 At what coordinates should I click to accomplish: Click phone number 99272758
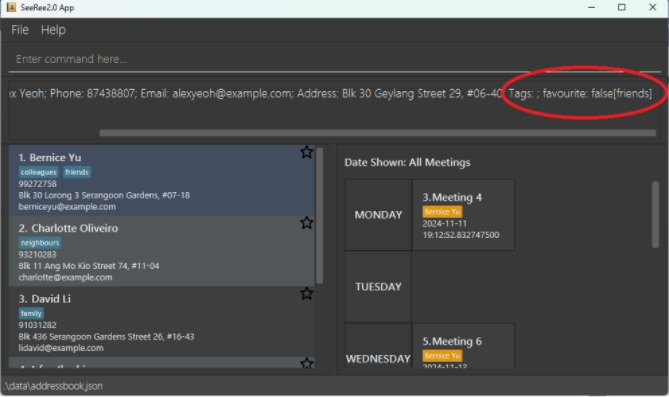pyautogui.click(x=38, y=184)
